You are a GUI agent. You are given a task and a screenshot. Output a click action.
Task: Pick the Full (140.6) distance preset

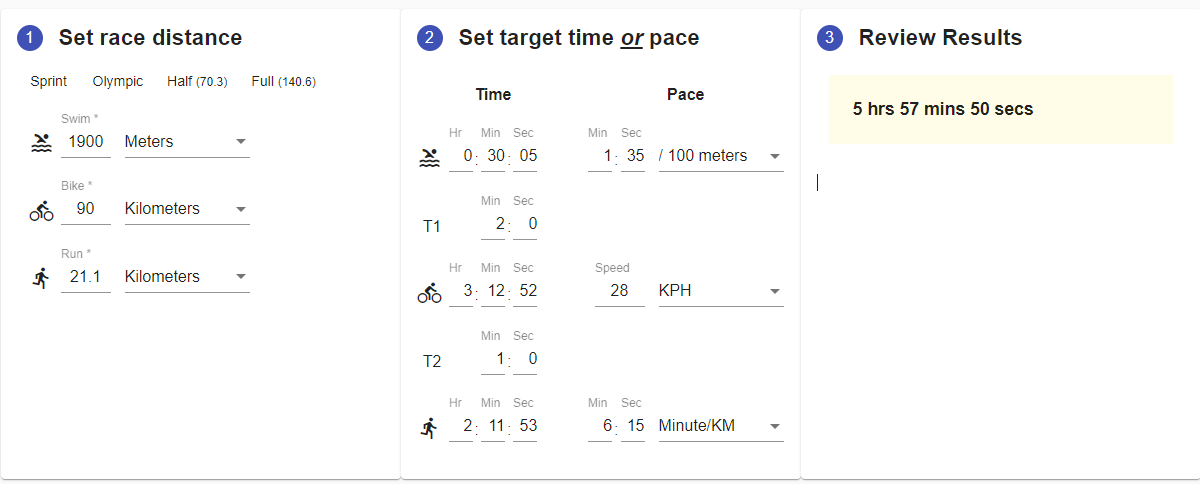point(284,82)
